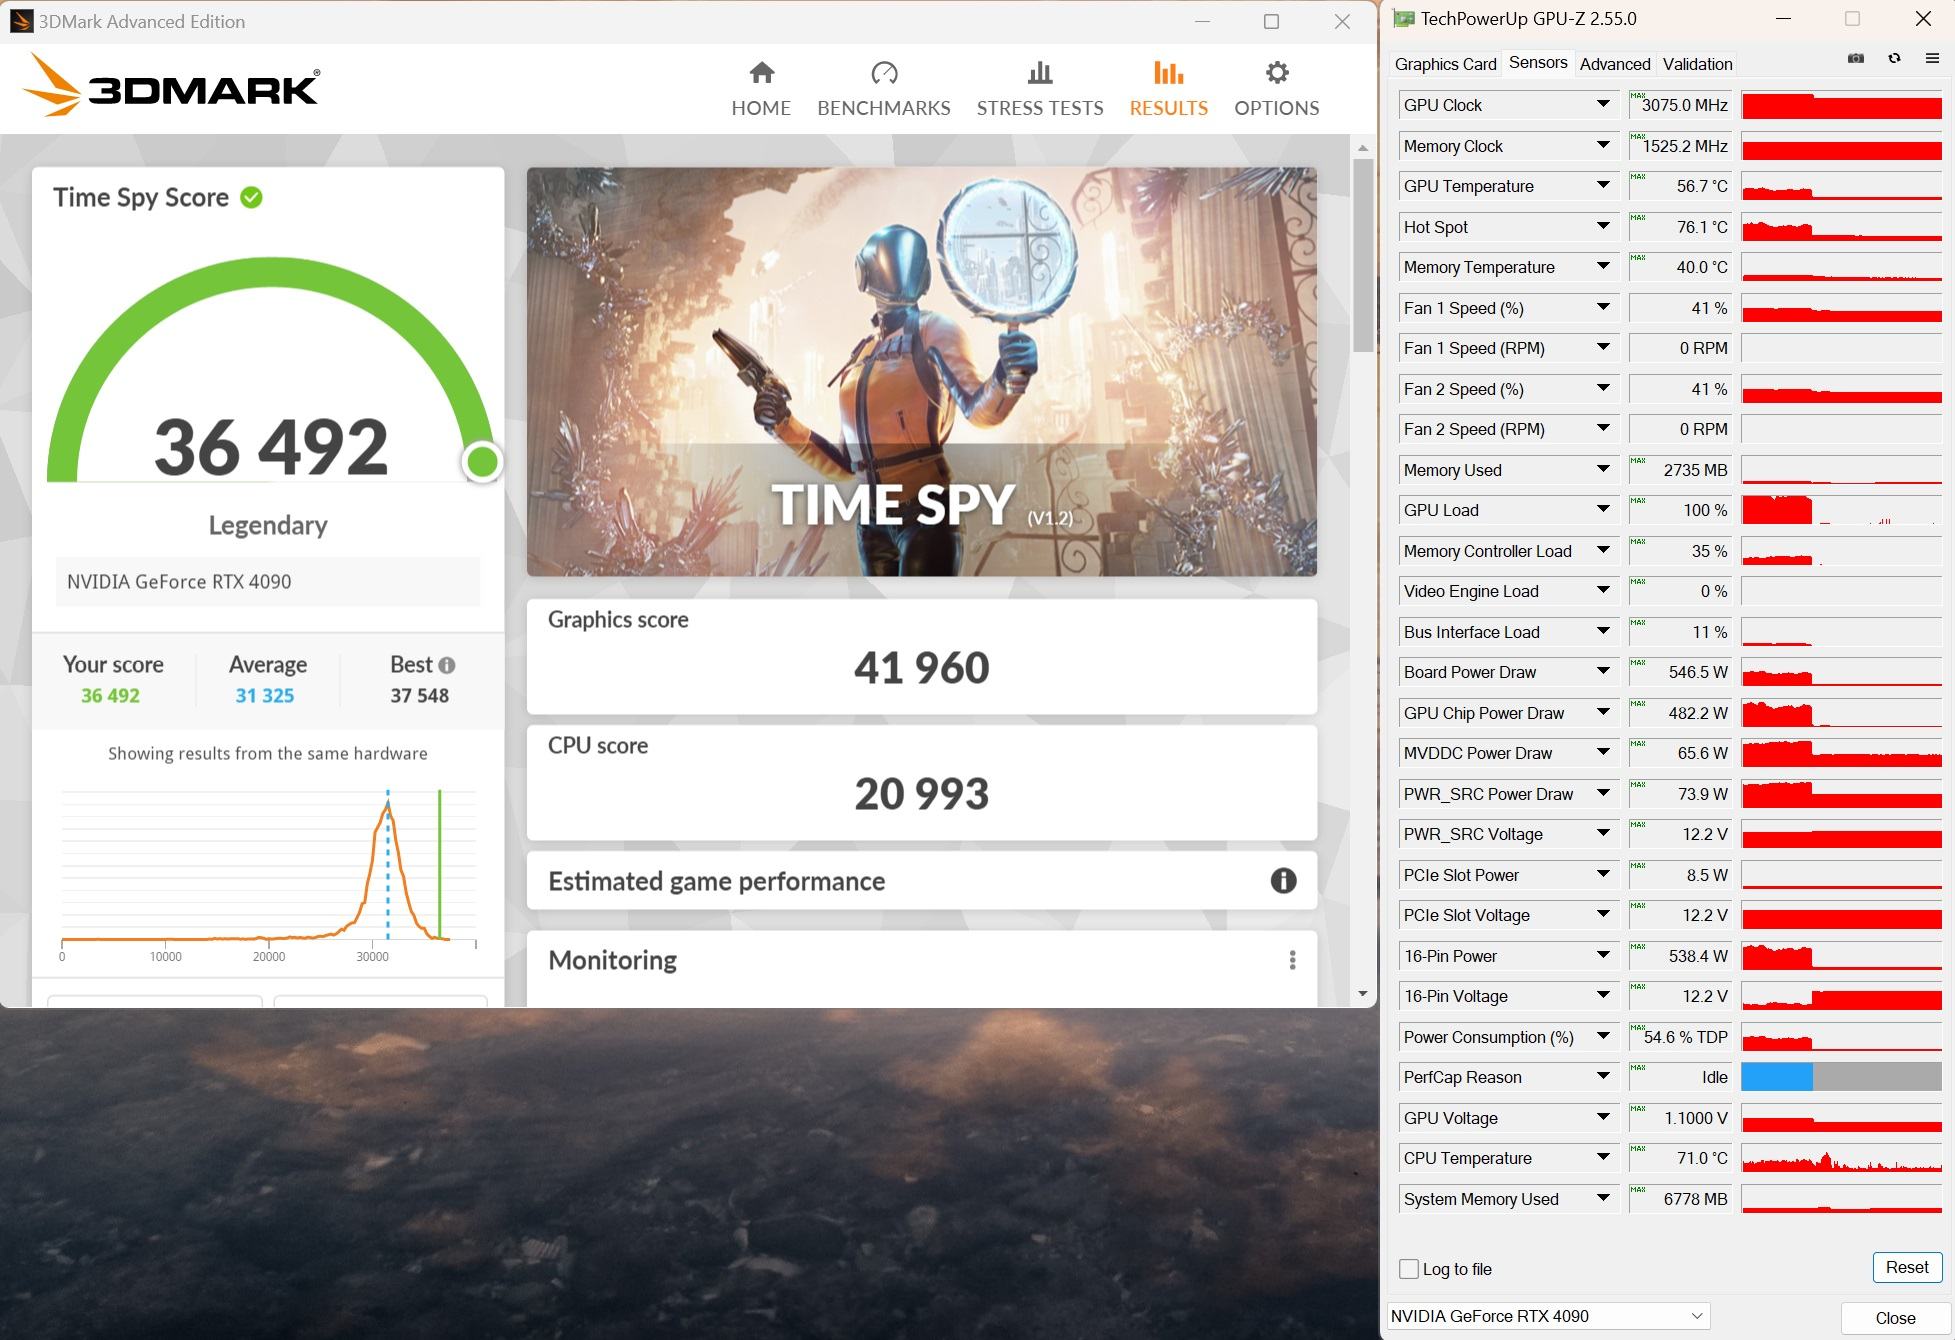Image resolution: width=1955 pixels, height=1340 pixels.
Task: Open the Home section in 3DMark
Action: pyautogui.click(x=760, y=88)
